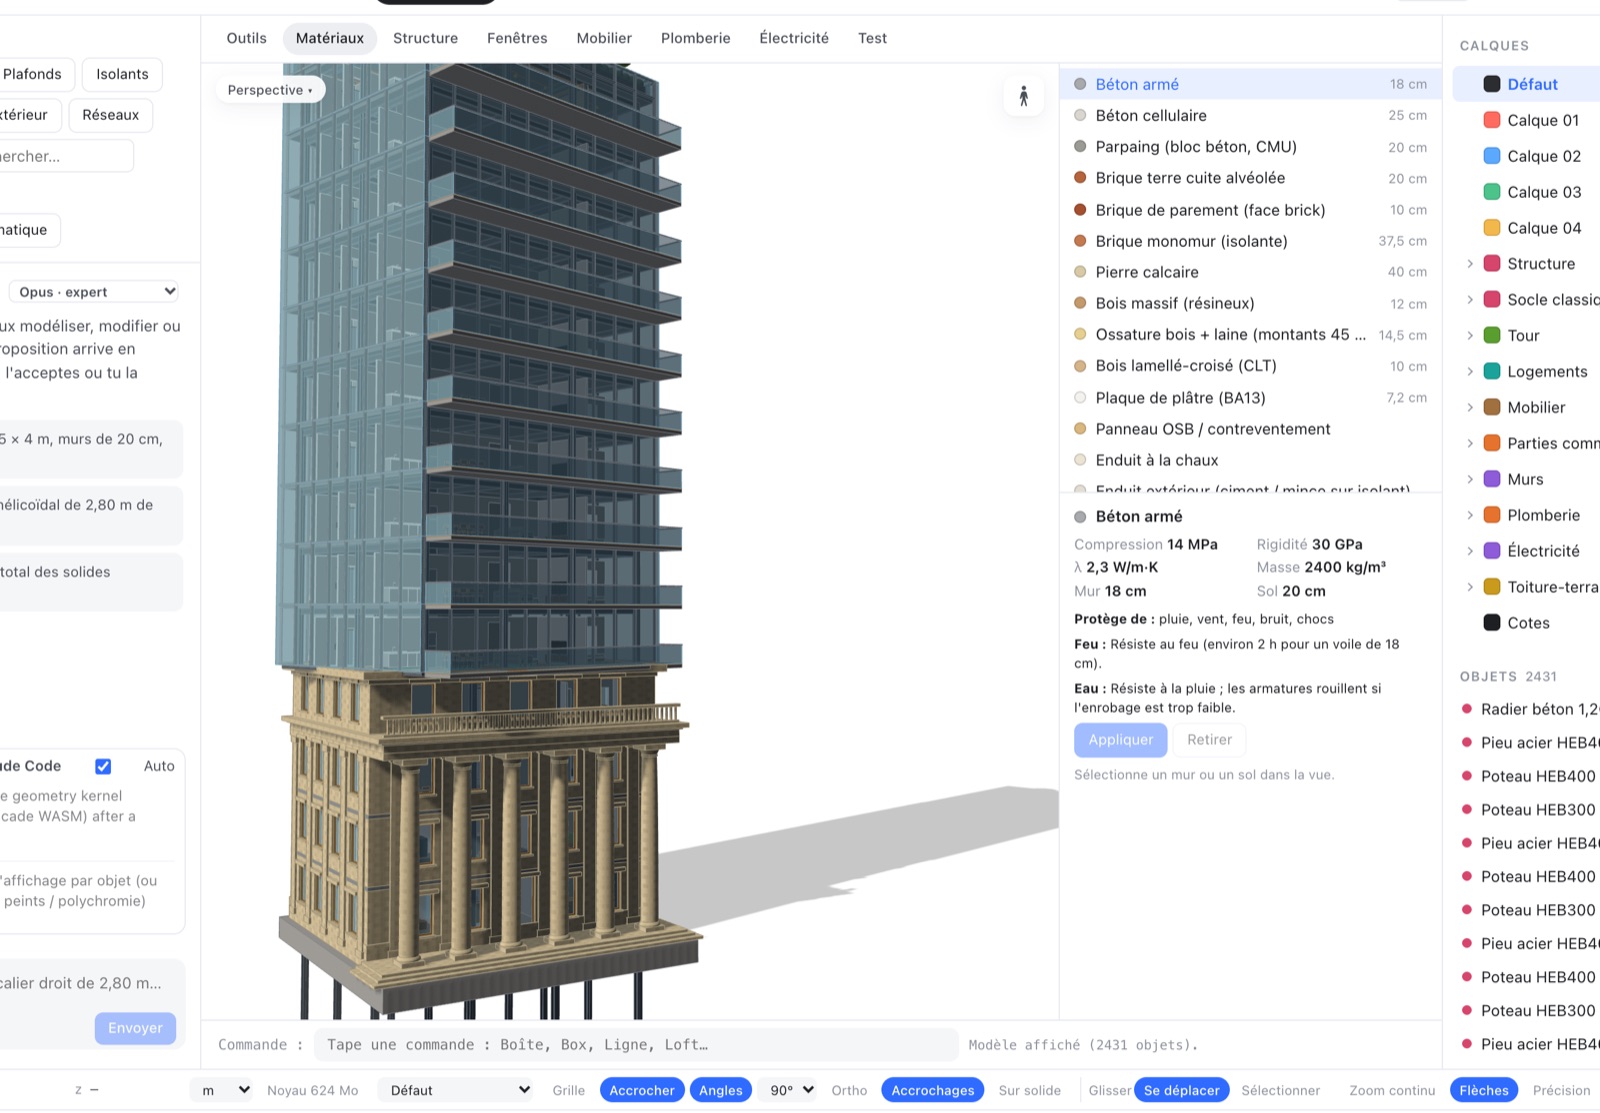
Task: Open the Perspective view dropdown
Action: (270, 90)
